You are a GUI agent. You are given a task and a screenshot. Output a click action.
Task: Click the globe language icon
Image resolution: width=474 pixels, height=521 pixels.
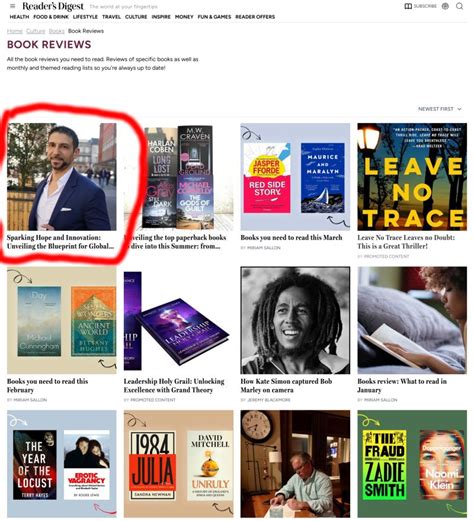point(445,6)
